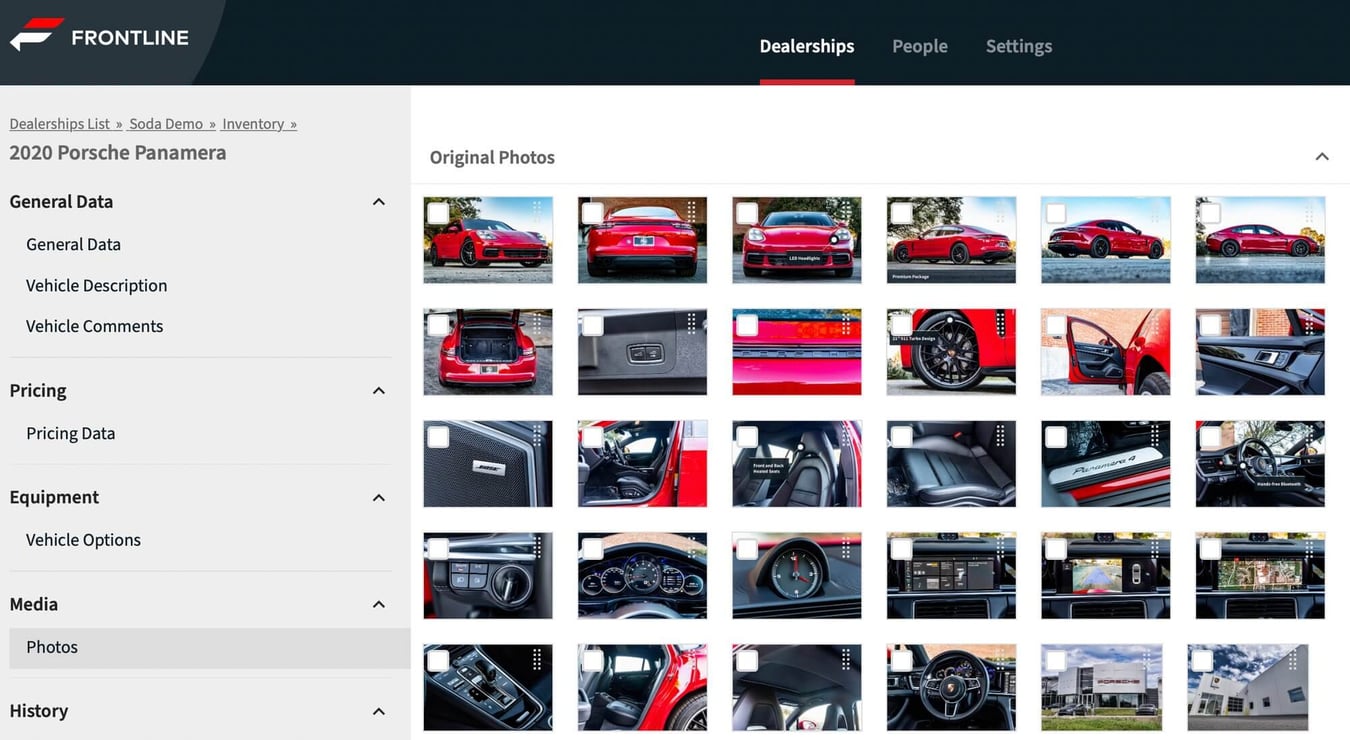Tick checkbox on open red door photo
This screenshot has width=1350, height=740.
pos(1056,325)
